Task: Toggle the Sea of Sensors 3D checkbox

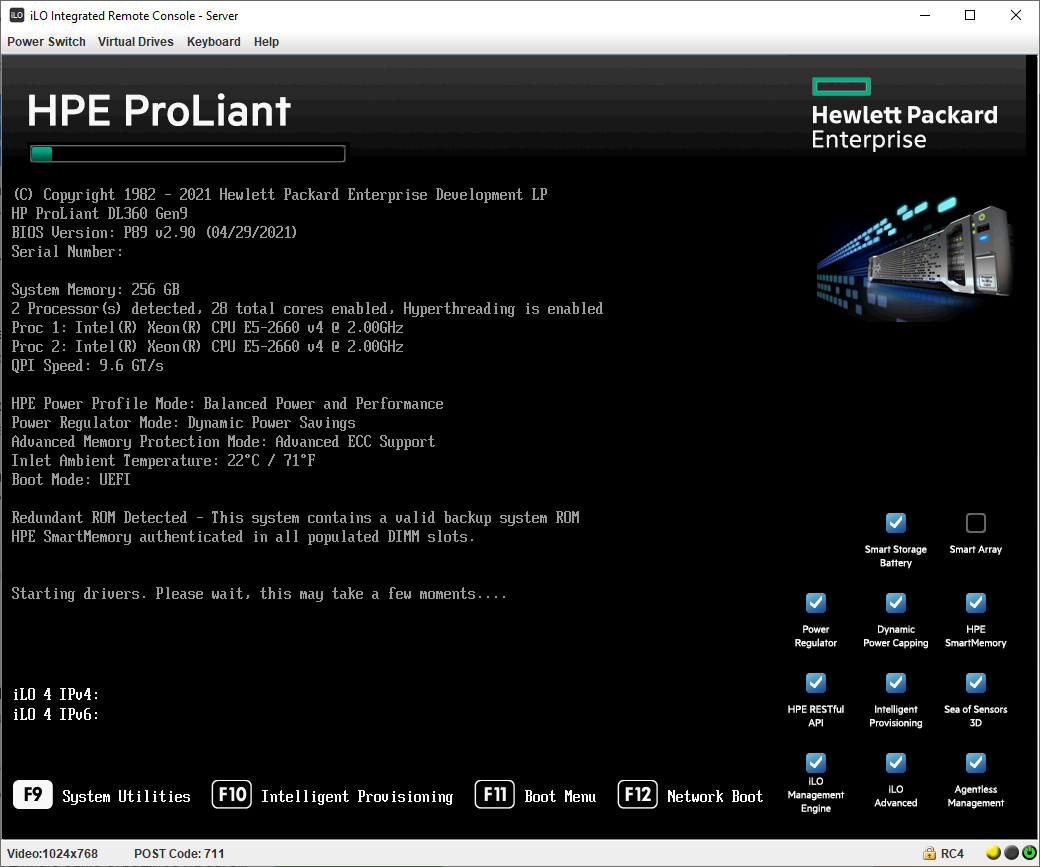Action: 976,683
